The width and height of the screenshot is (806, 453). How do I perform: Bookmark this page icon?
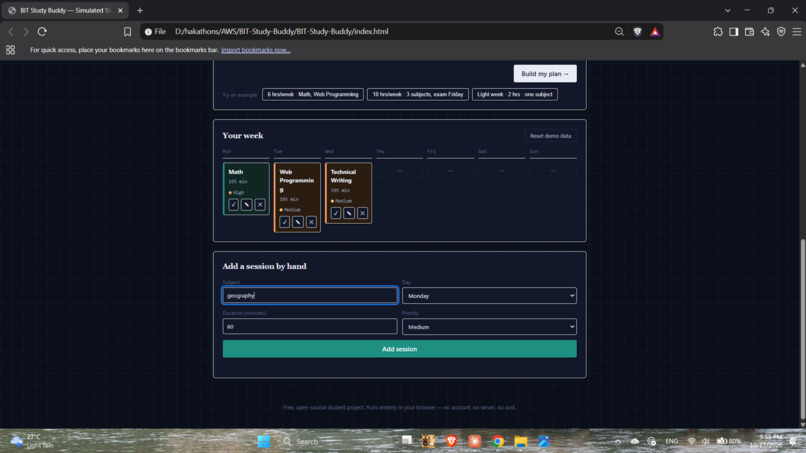click(127, 31)
